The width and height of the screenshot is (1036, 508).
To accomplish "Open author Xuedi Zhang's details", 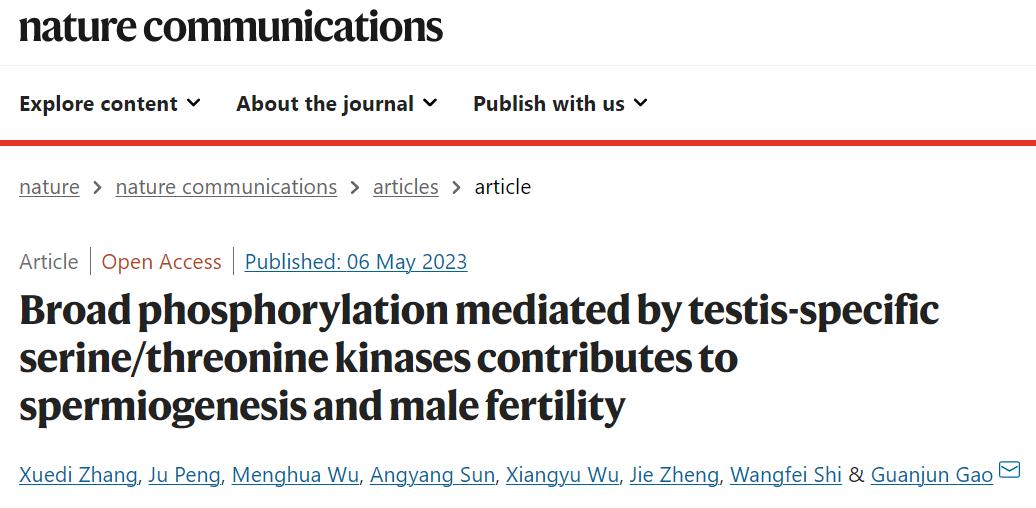I will pyautogui.click(x=78, y=475).
